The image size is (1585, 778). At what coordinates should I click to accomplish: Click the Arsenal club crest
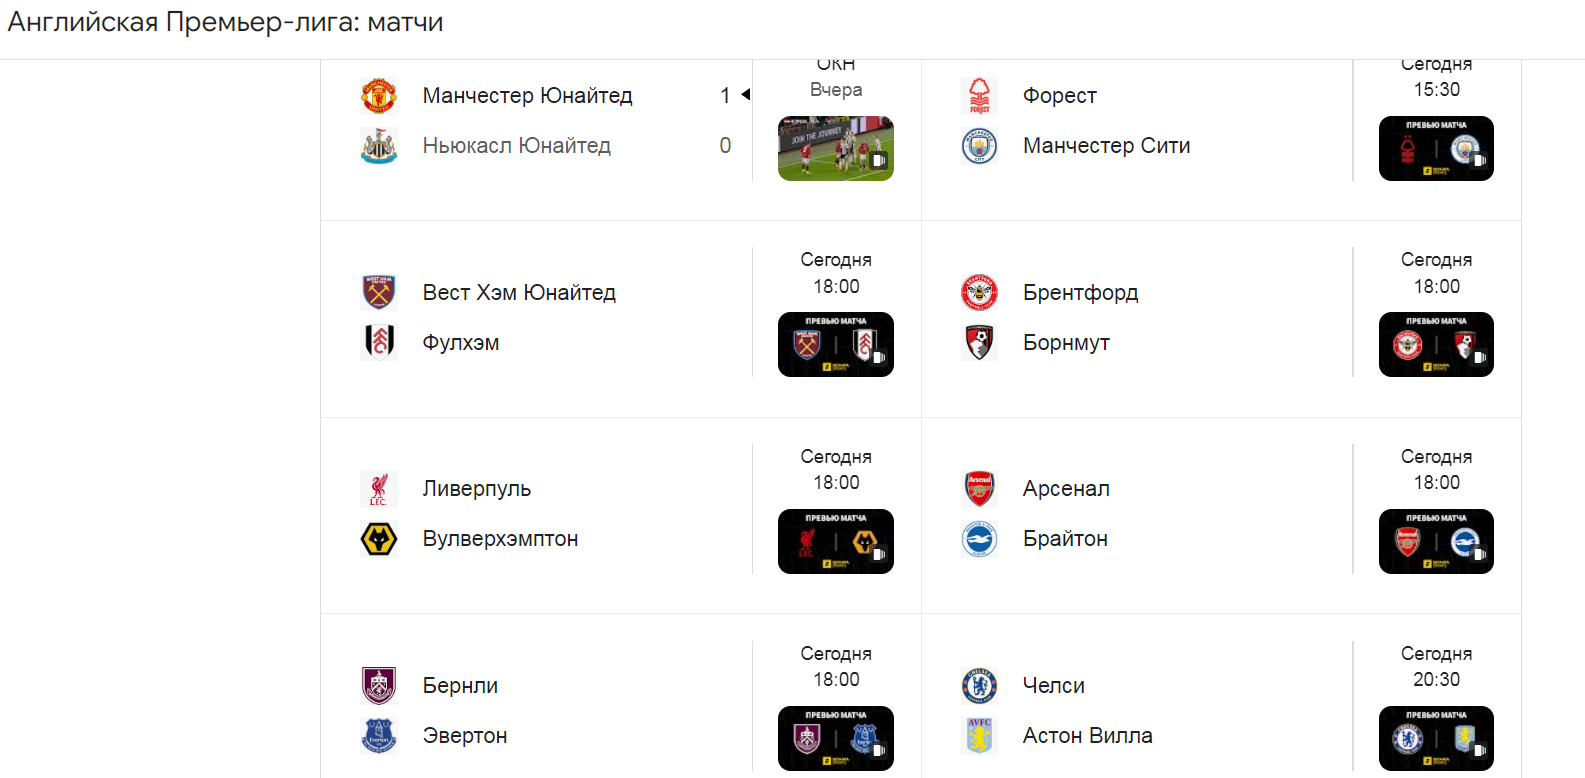click(979, 489)
